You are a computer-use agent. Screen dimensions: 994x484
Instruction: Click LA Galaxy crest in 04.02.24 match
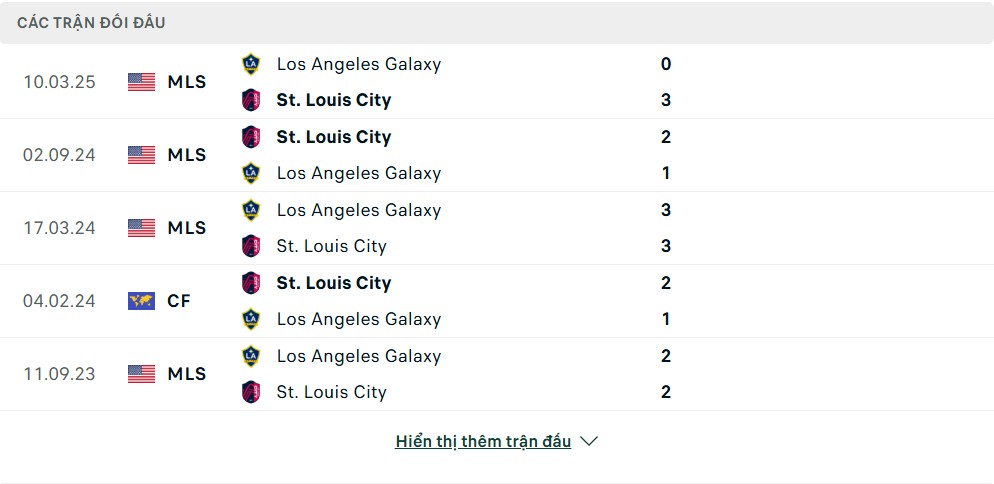(x=251, y=319)
